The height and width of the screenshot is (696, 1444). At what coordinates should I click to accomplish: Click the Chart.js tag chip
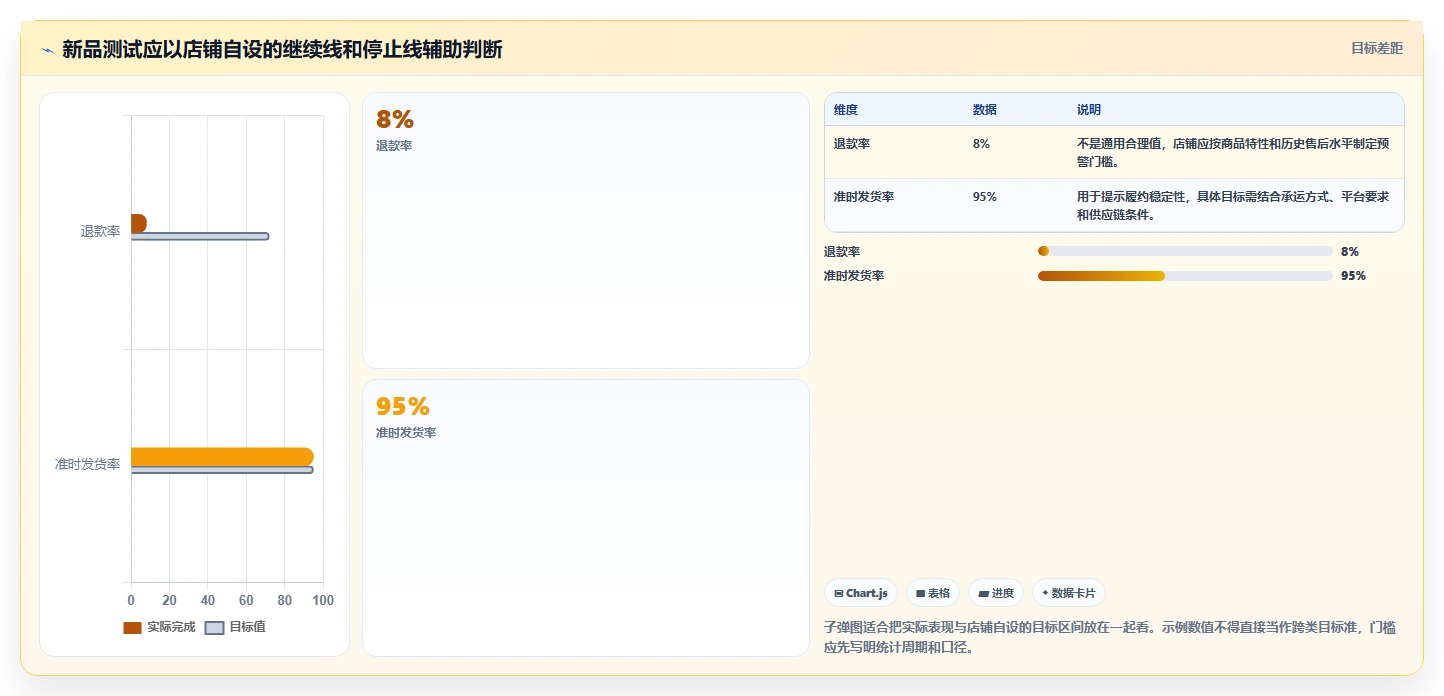click(x=861, y=593)
